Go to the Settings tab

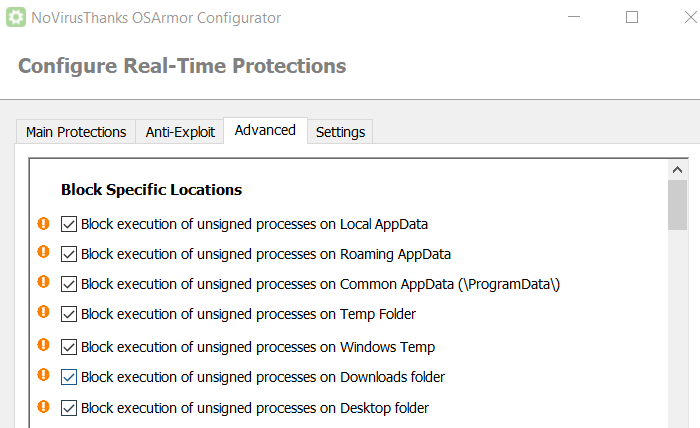[x=340, y=132]
